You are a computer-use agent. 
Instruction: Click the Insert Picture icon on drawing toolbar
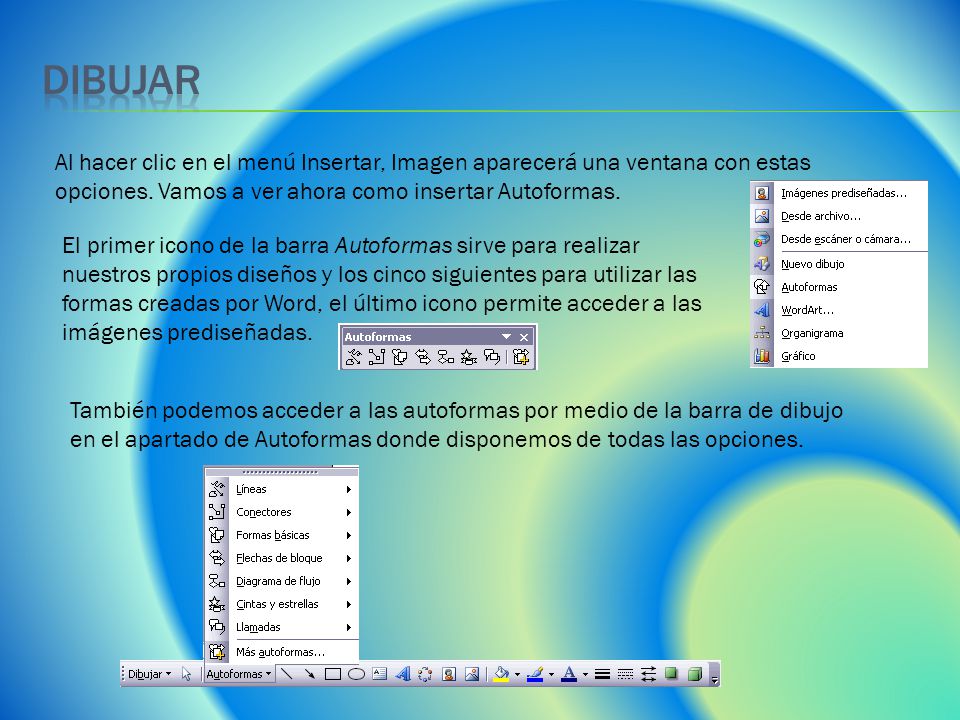[472, 674]
